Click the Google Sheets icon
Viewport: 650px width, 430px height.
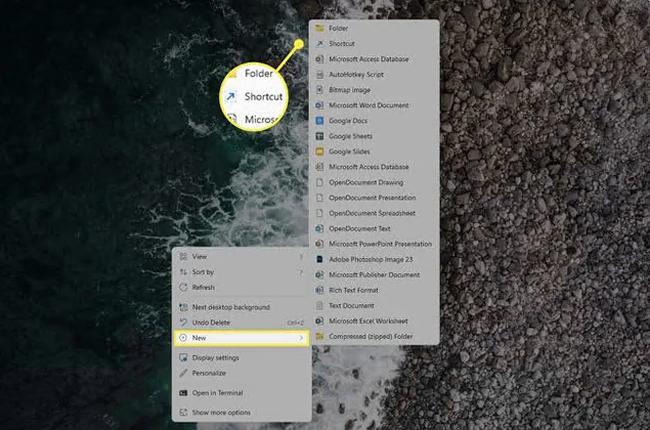click(319, 136)
